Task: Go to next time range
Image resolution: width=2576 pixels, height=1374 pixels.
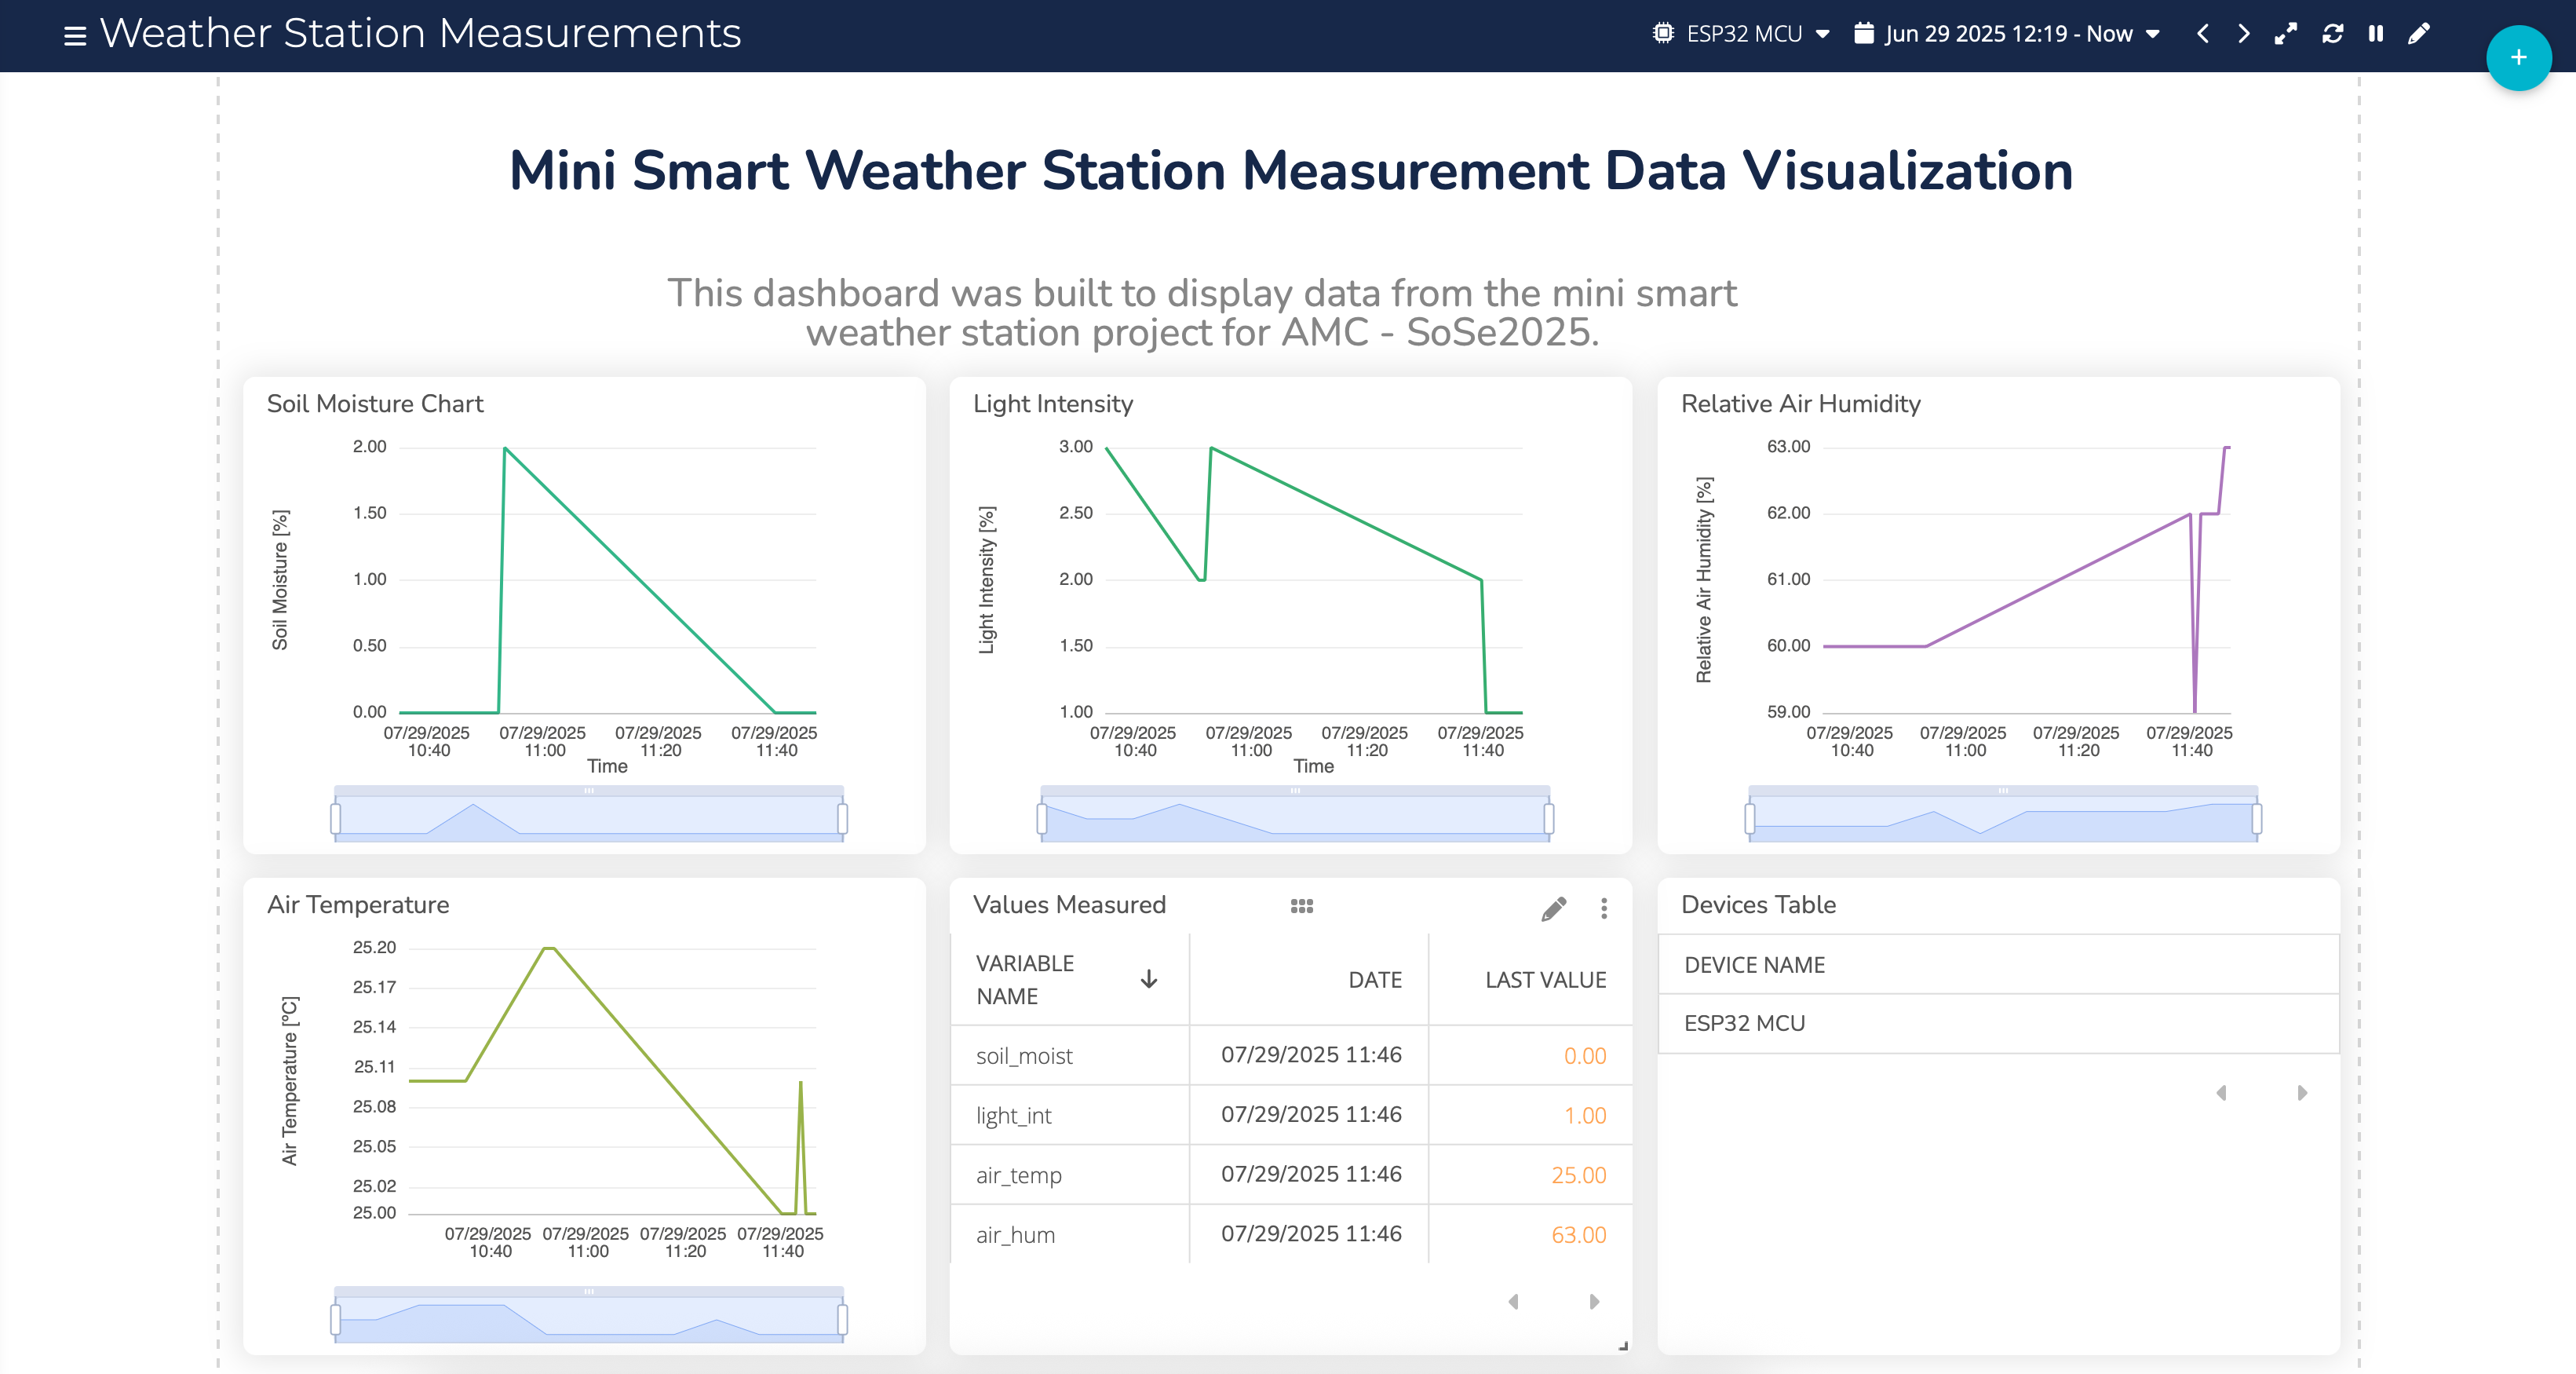Action: tap(2243, 34)
